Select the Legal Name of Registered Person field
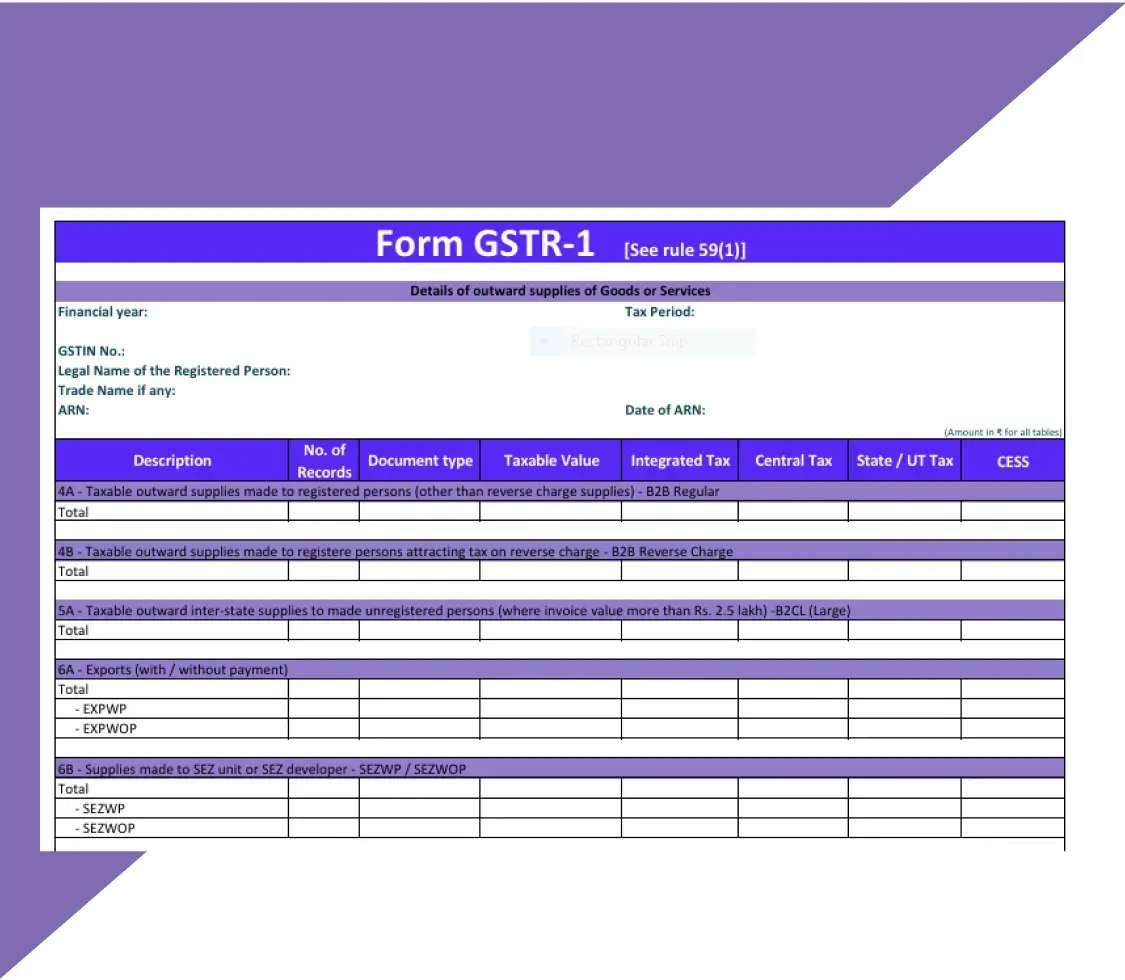Screen dimensions: 1125x980 (174, 371)
